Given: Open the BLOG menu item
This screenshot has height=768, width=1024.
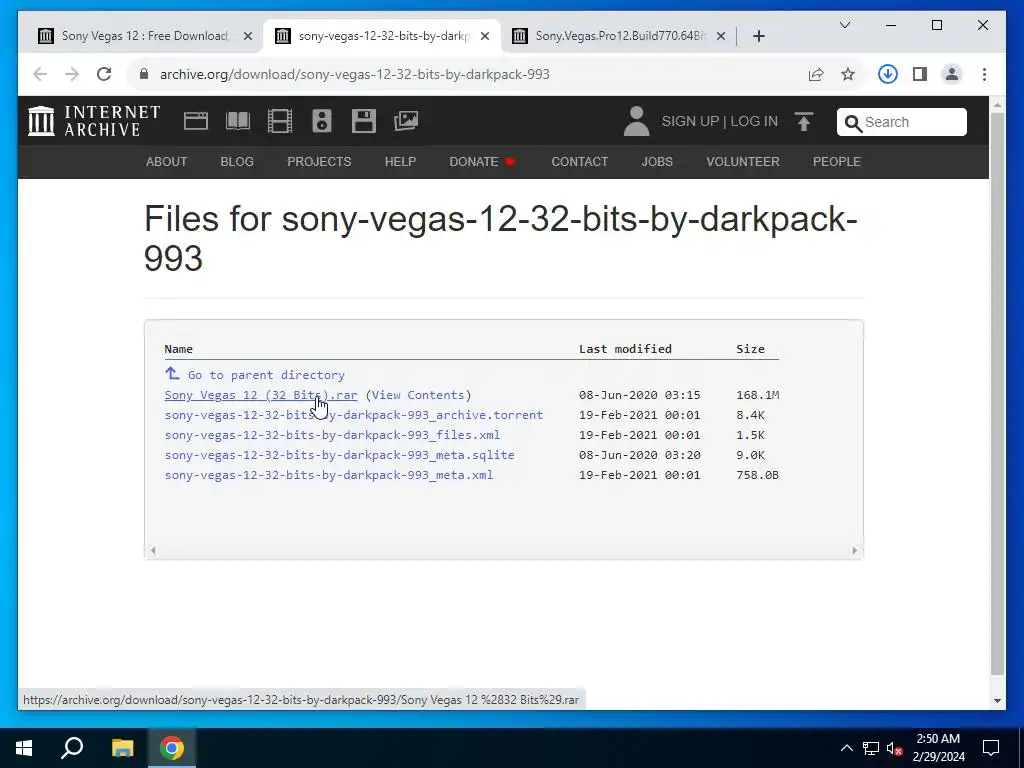Looking at the screenshot, I should click(x=237, y=161).
